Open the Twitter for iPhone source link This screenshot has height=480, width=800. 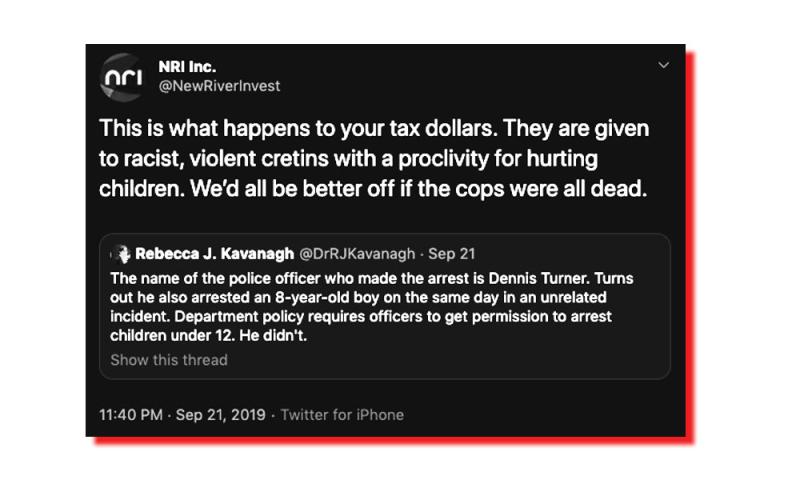(x=342, y=414)
